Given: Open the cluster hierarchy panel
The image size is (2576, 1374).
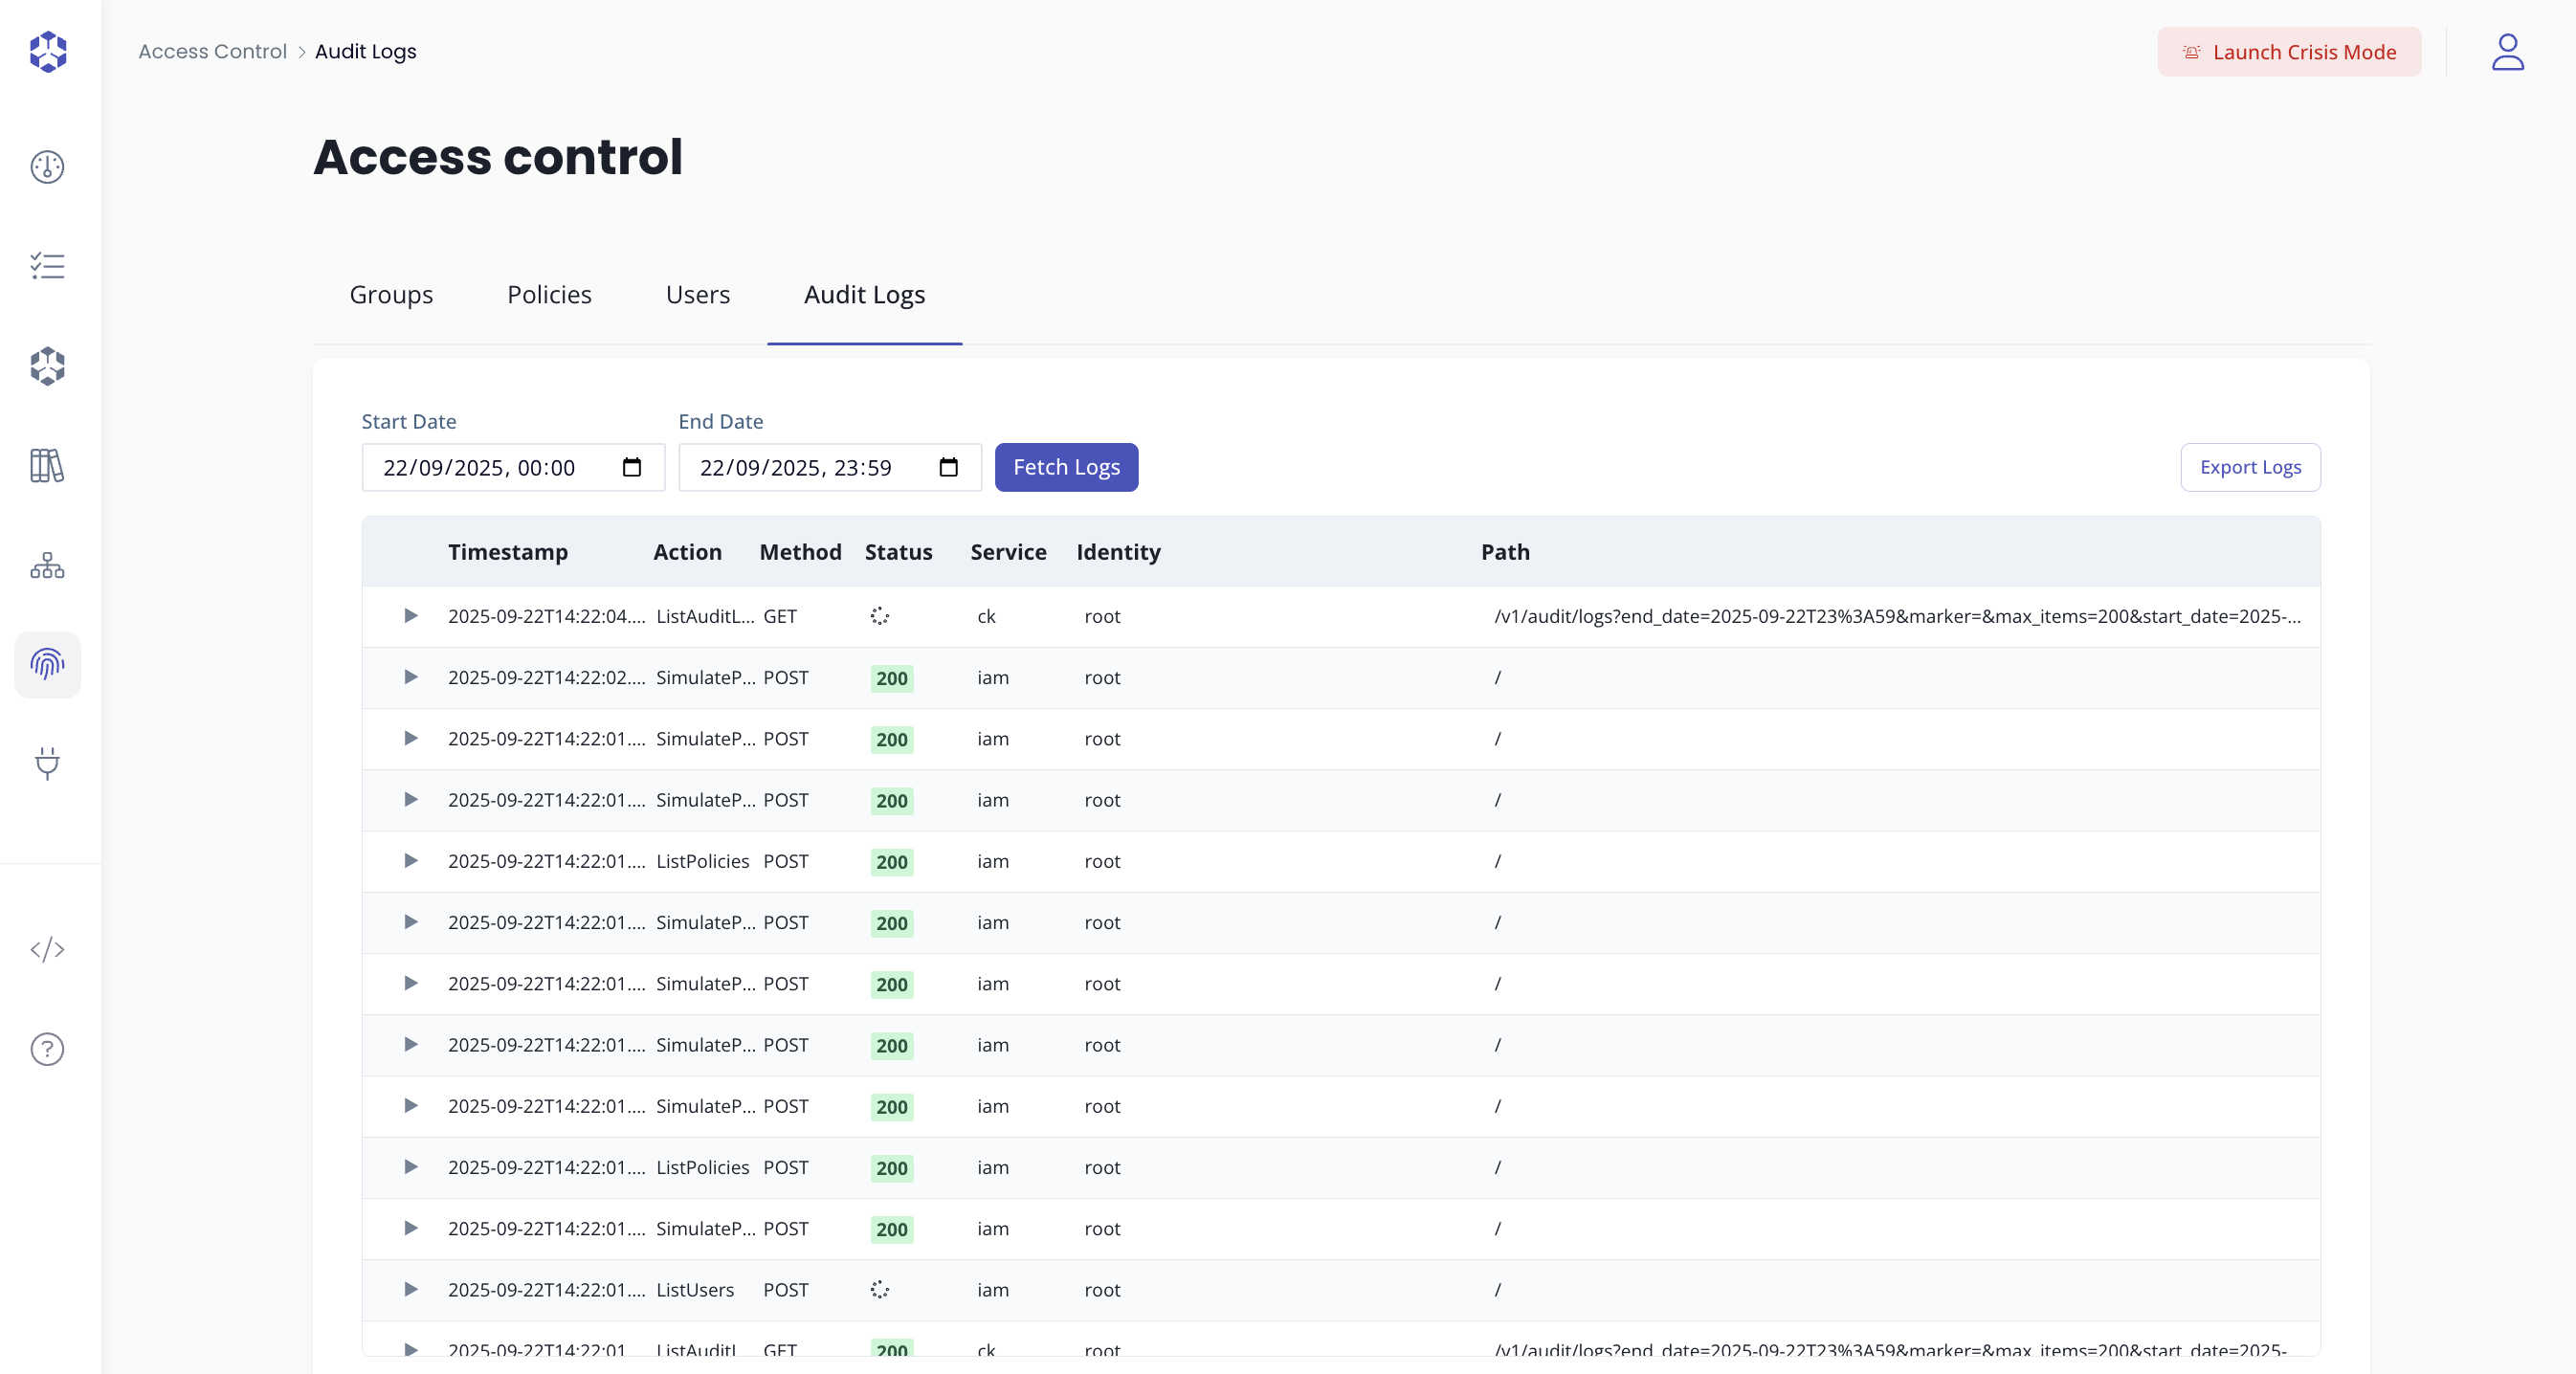Looking at the screenshot, I should 47,565.
